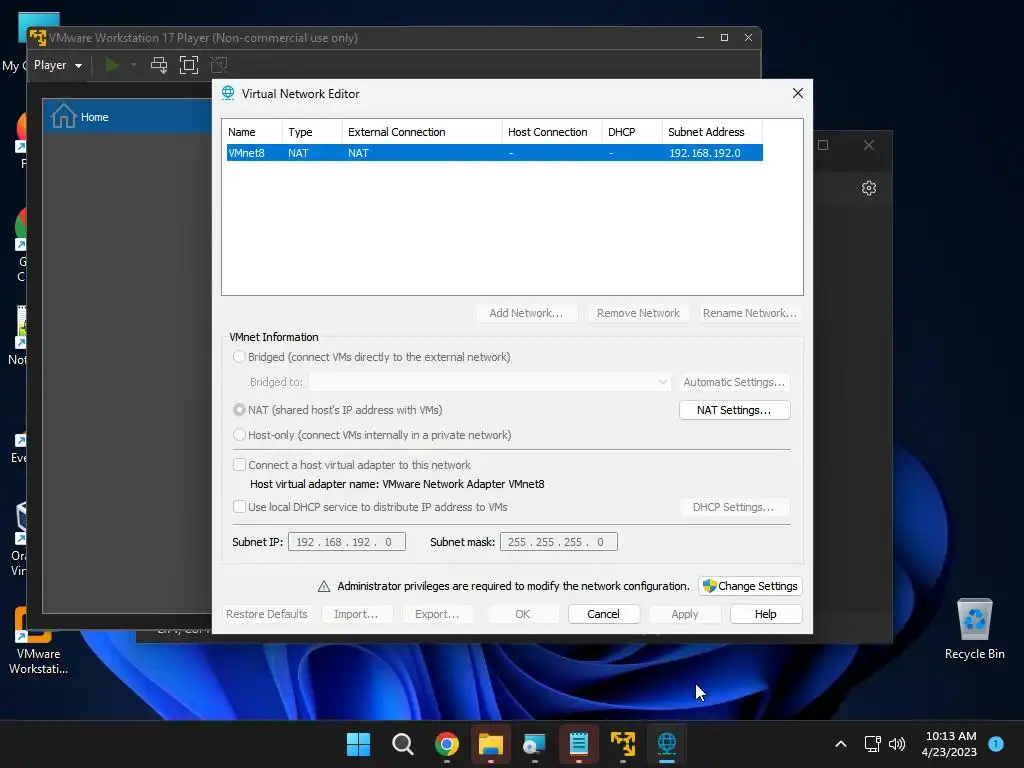Click the Cancel button

603,614
